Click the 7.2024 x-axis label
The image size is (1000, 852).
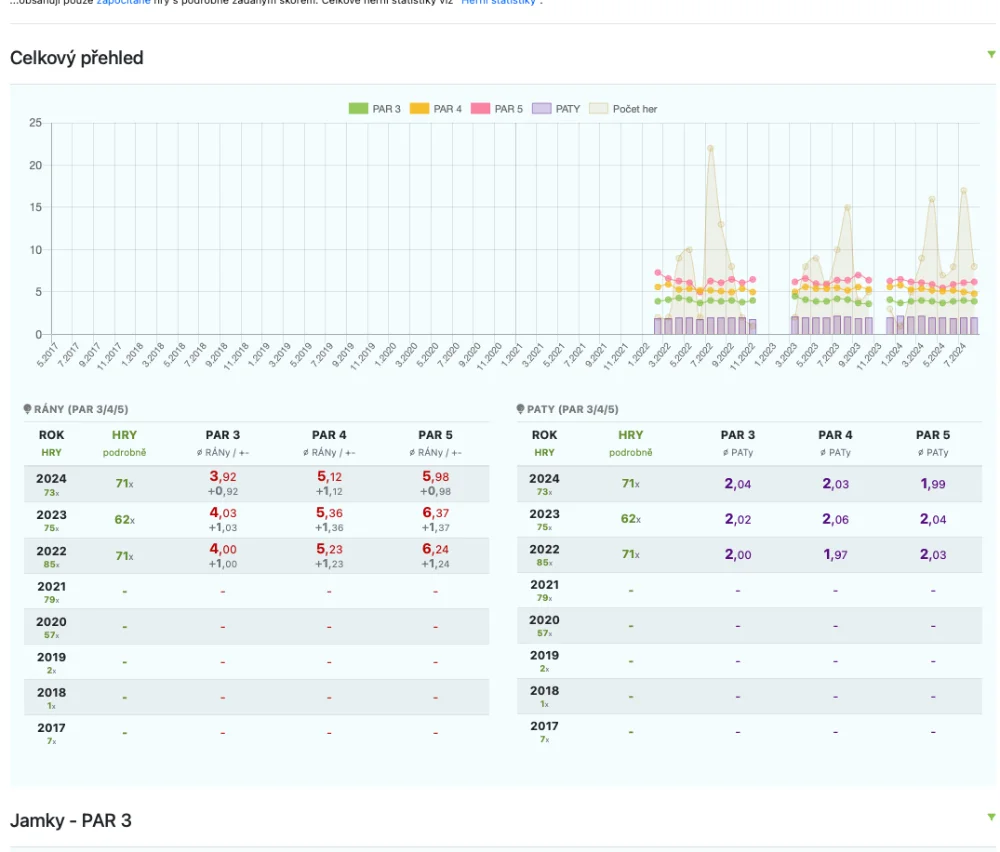click(955, 355)
